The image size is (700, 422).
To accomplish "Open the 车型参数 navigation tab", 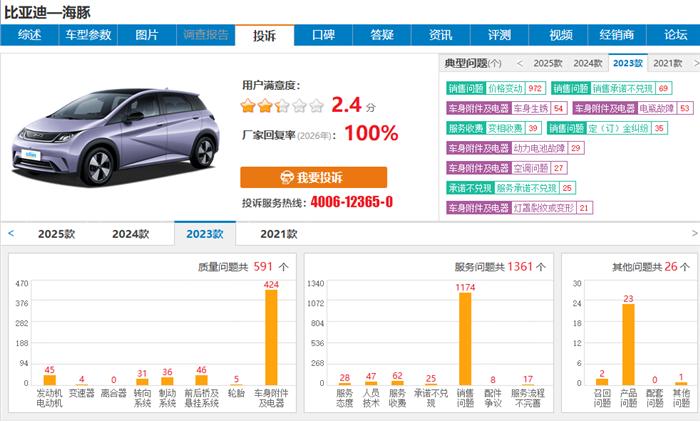I will [88, 35].
